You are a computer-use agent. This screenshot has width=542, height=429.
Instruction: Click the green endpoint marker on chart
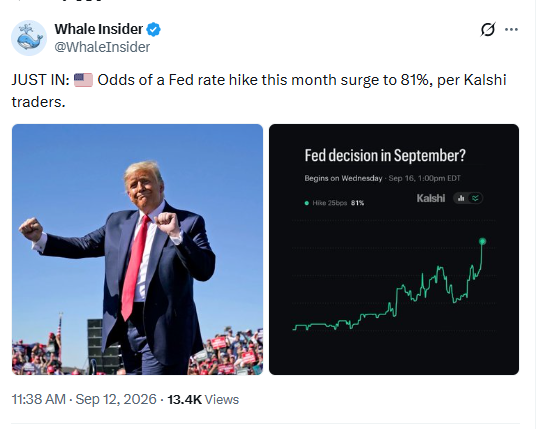point(483,241)
